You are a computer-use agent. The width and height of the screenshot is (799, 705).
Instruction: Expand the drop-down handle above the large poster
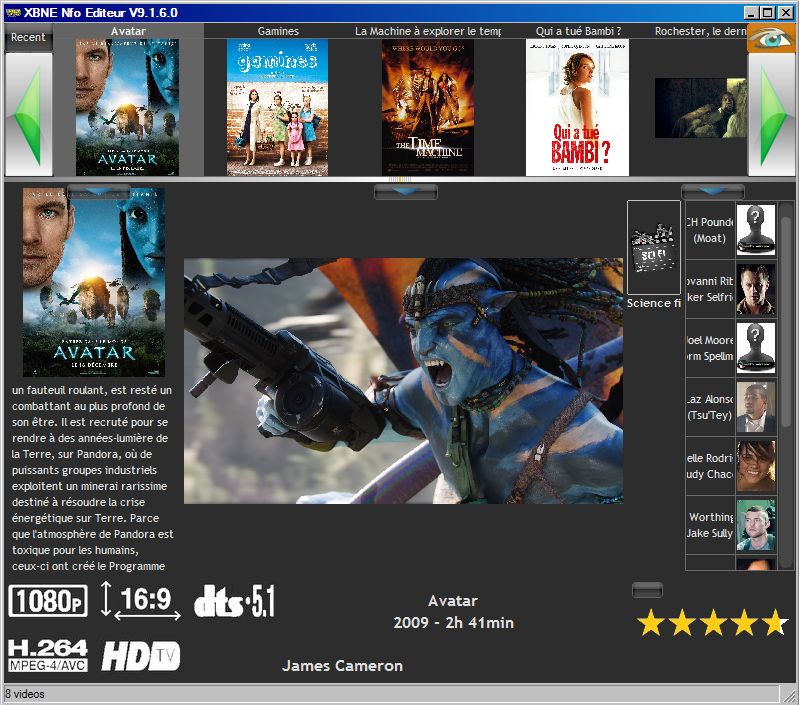pos(98,192)
